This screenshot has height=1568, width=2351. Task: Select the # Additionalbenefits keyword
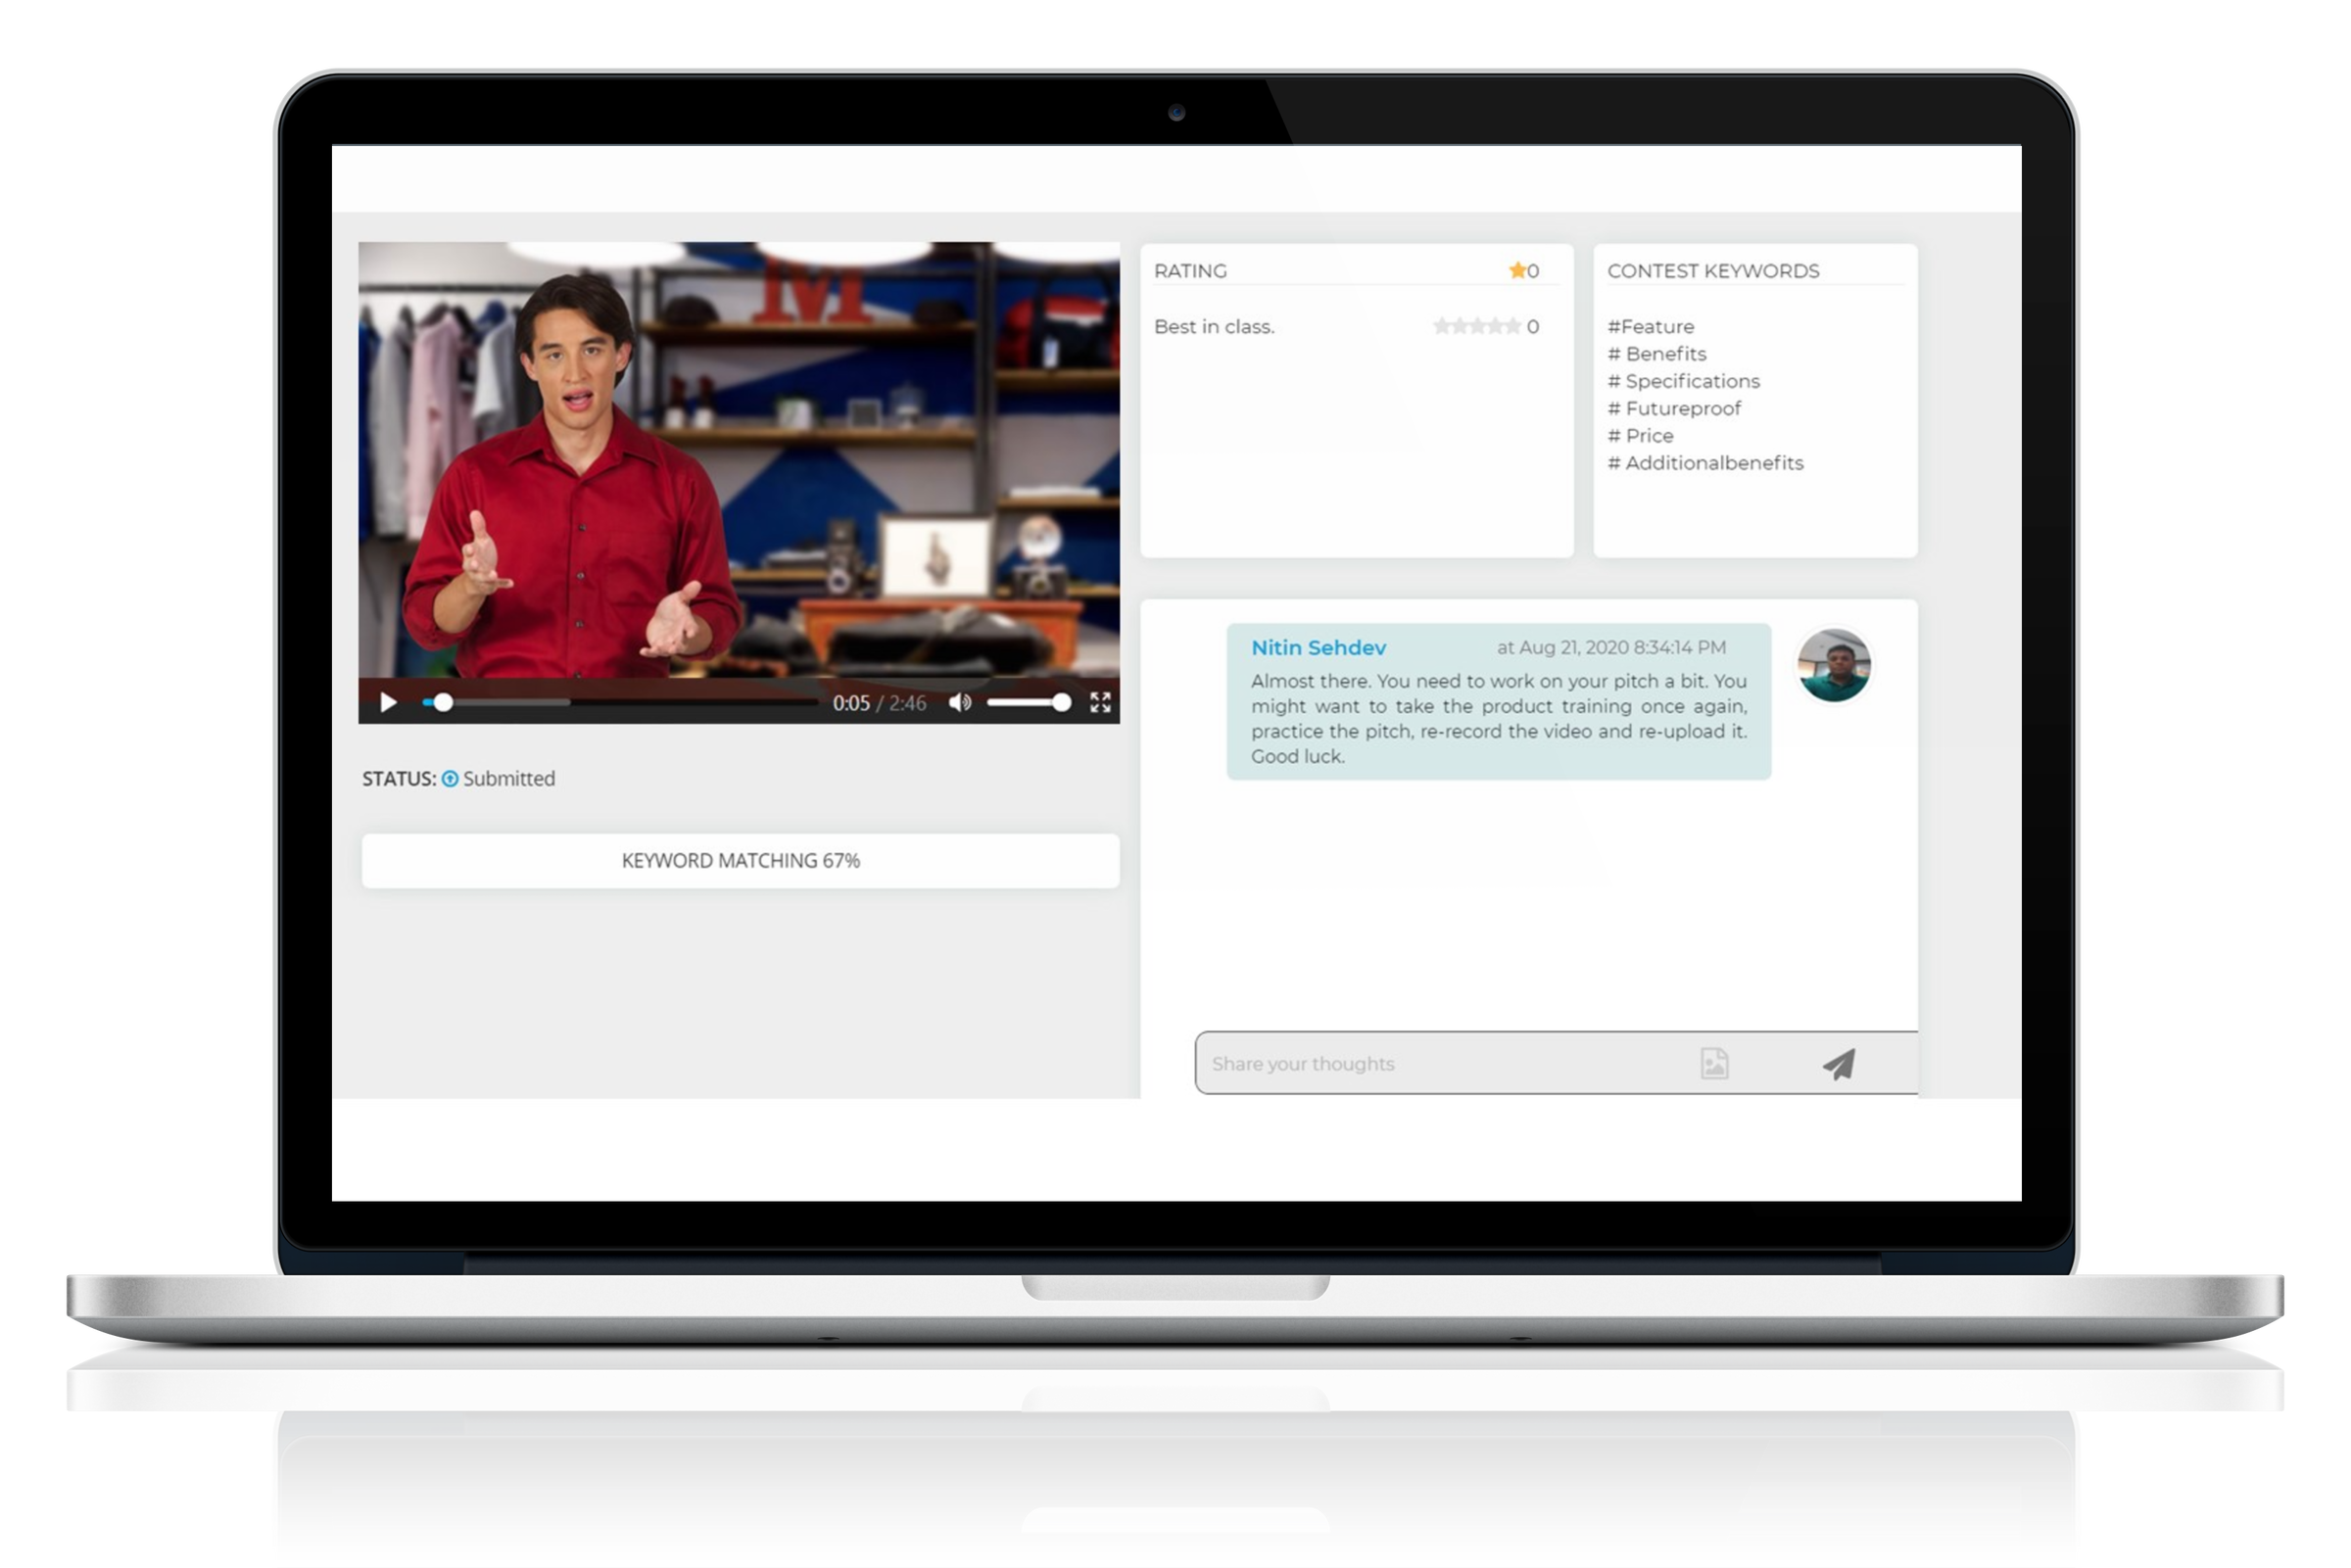pyautogui.click(x=1705, y=463)
